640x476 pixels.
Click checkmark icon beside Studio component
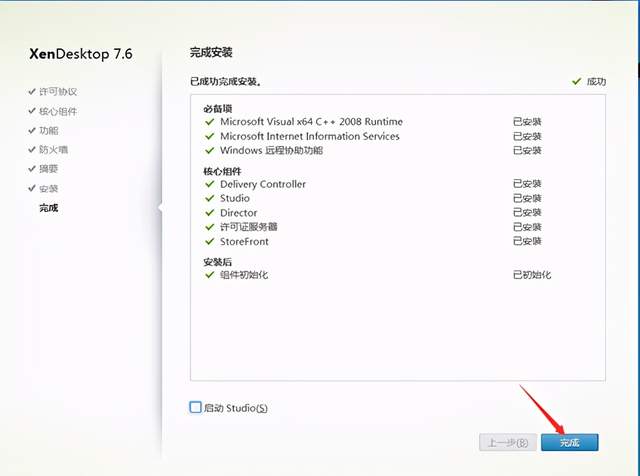coord(209,198)
